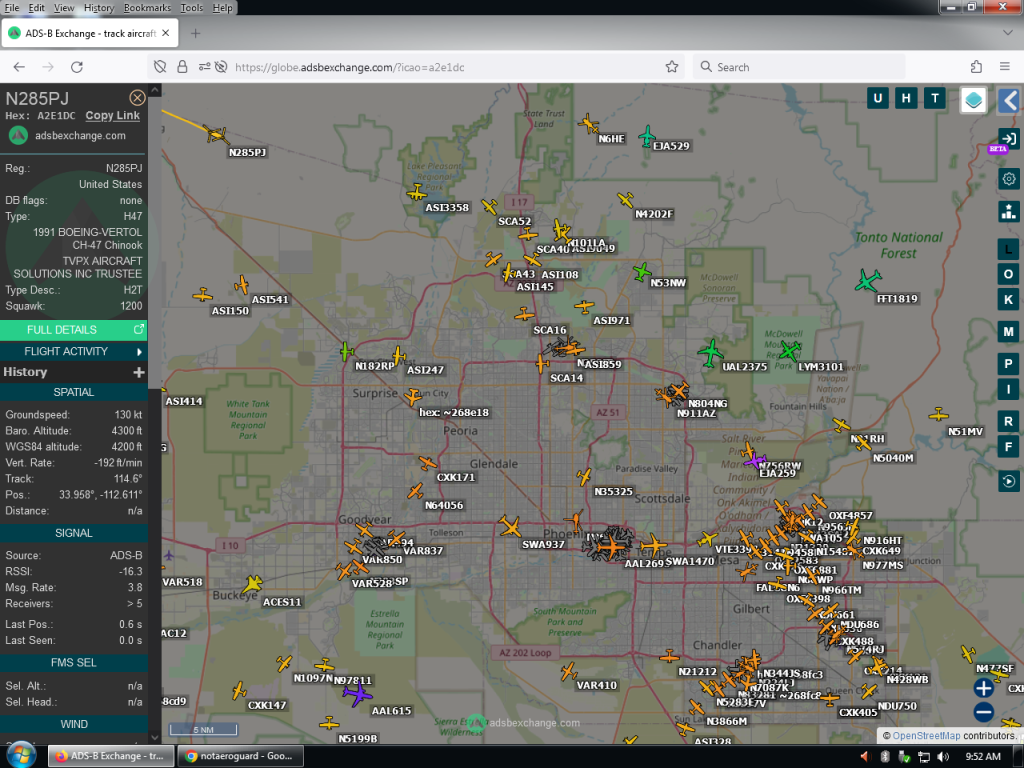Select the ACES11 aircraft icon
Image resolution: width=1024 pixels, height=768 pixels.
(253, 584)
